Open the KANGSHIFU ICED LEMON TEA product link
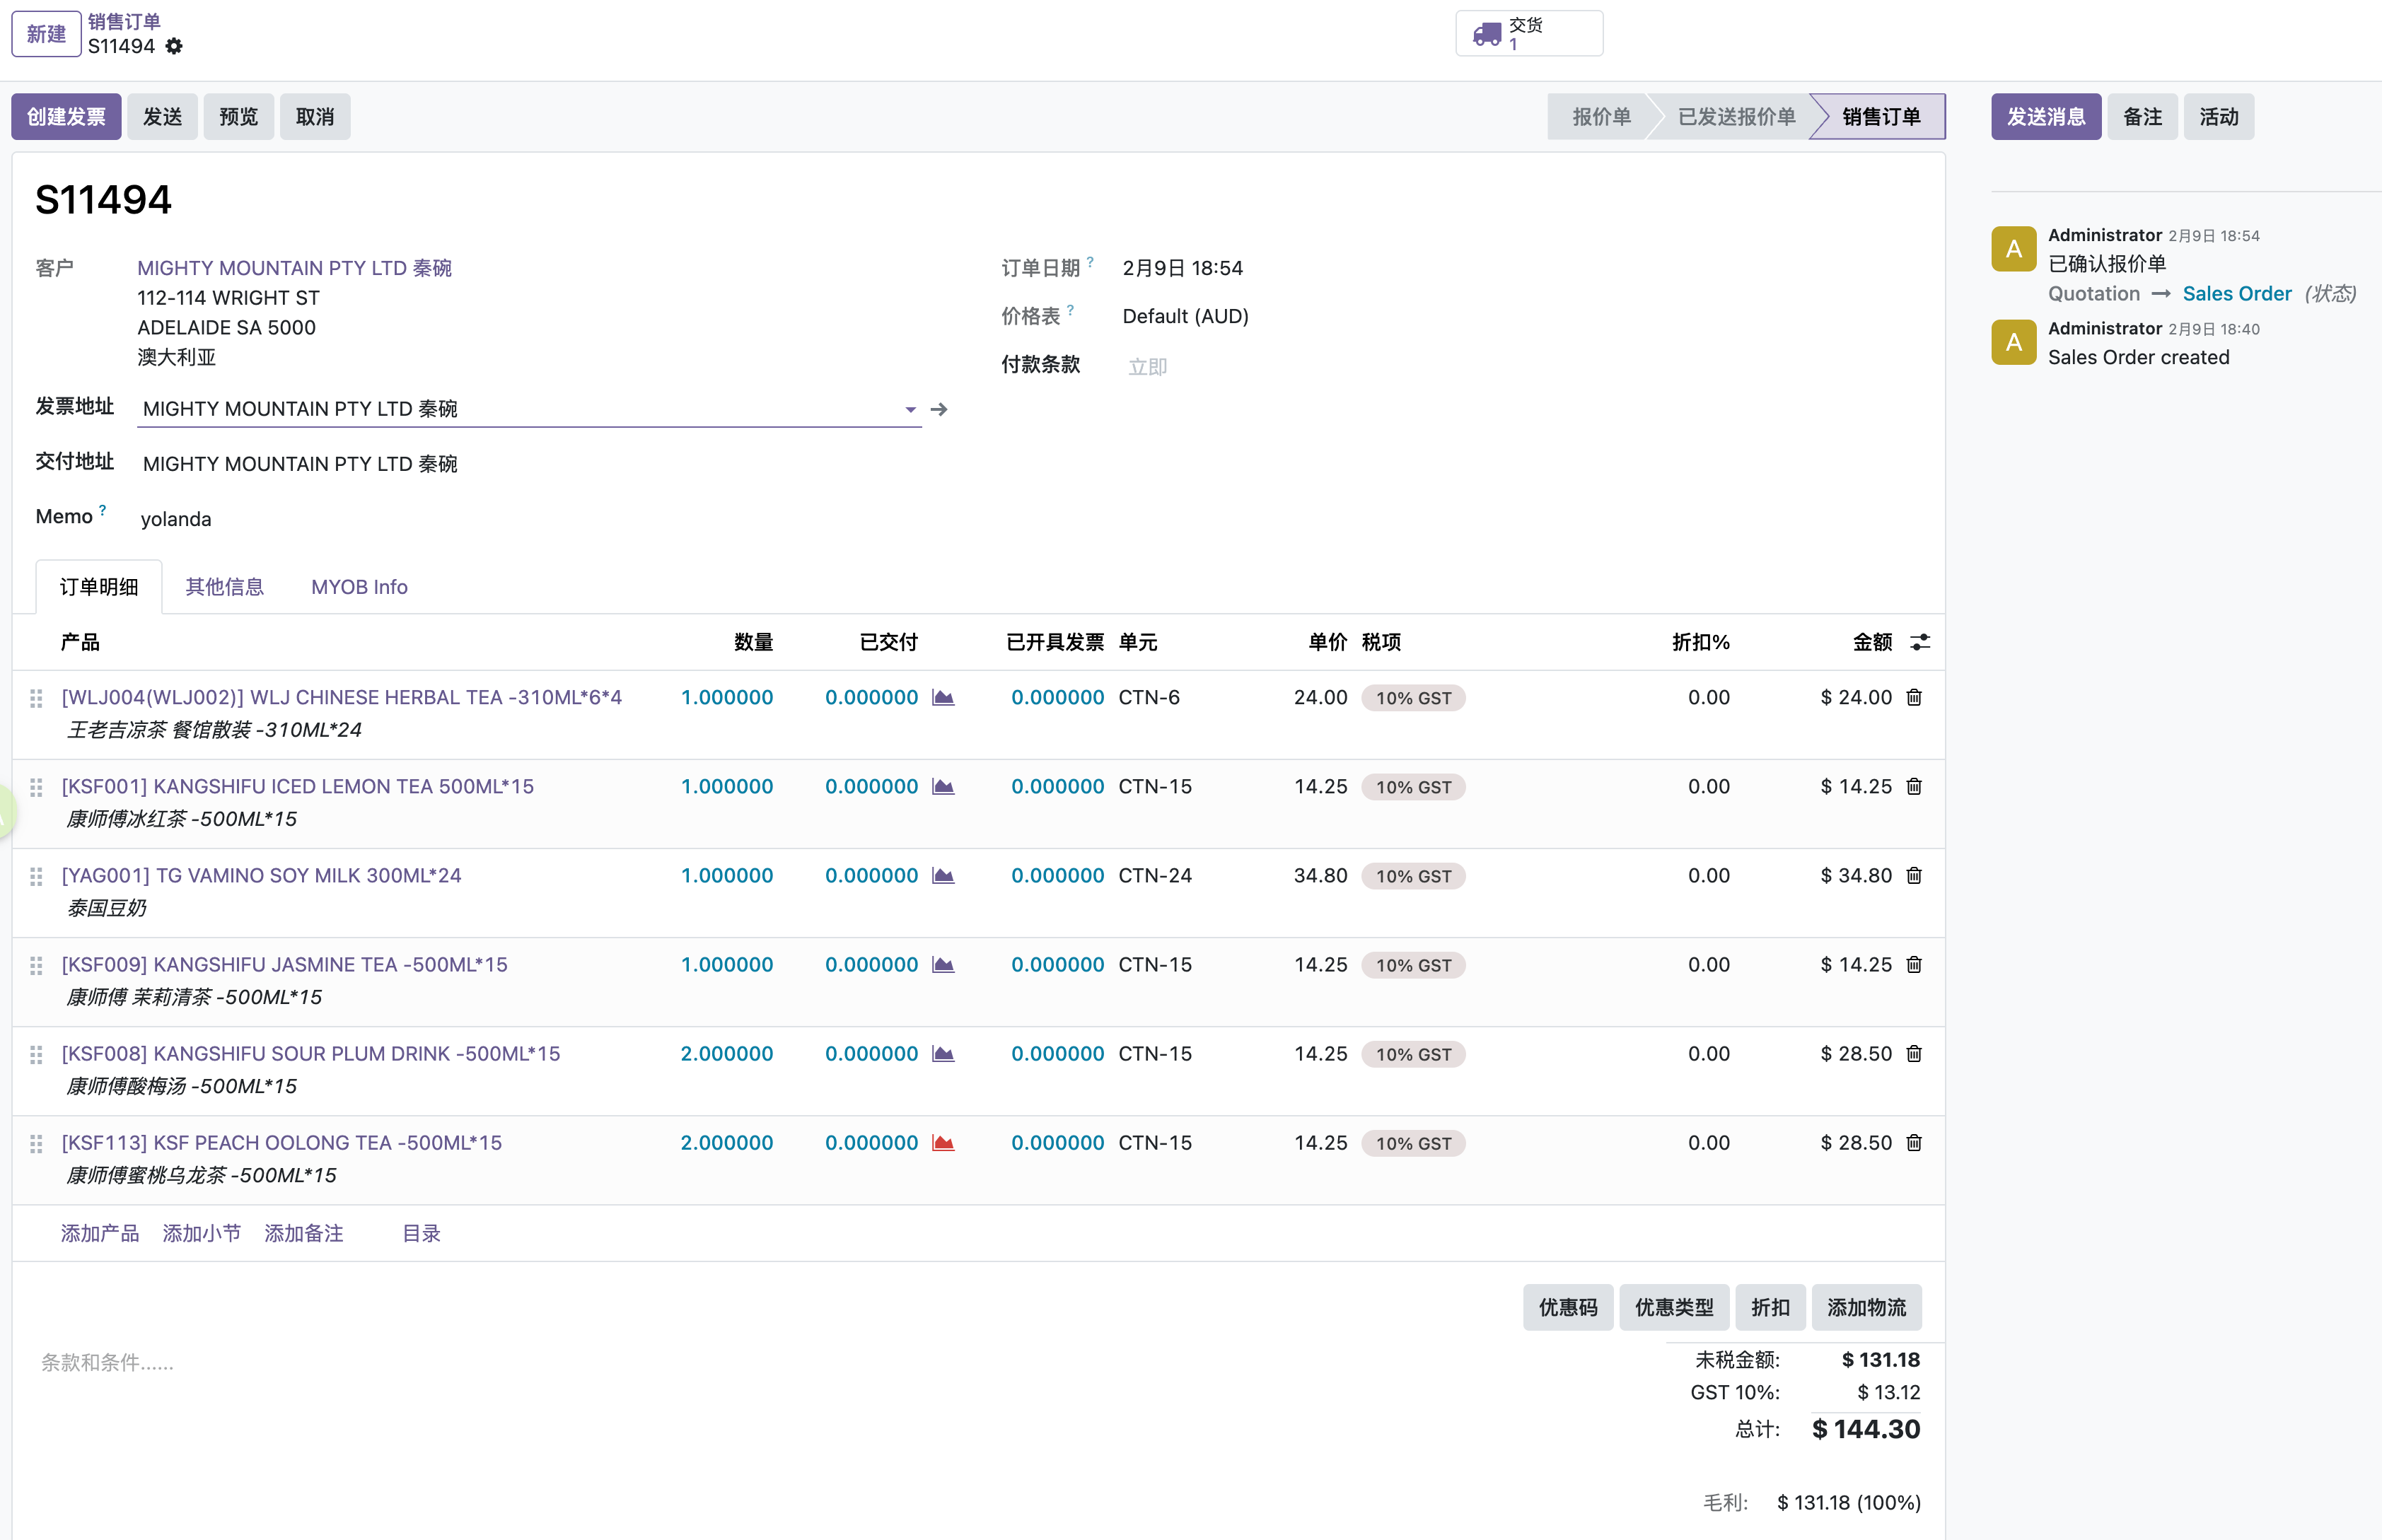This screenshot has height=1540, width=2382. coord(298,786)
